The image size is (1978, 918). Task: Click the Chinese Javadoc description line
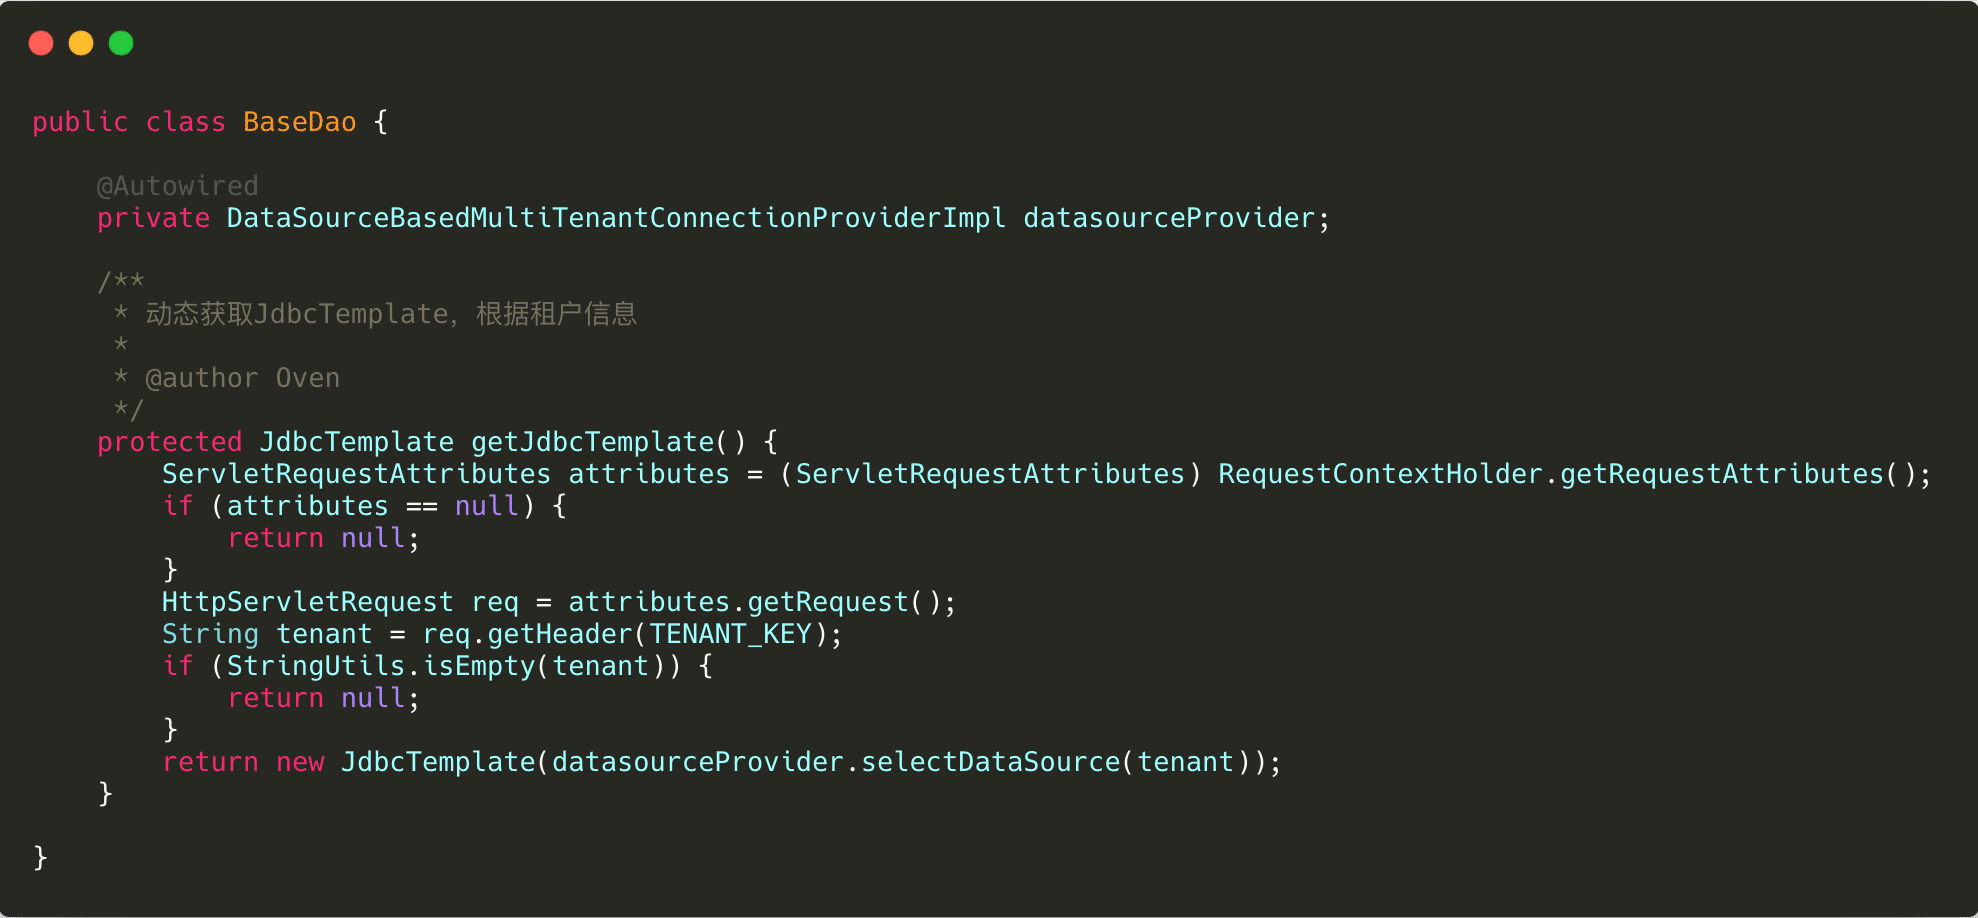390,314
